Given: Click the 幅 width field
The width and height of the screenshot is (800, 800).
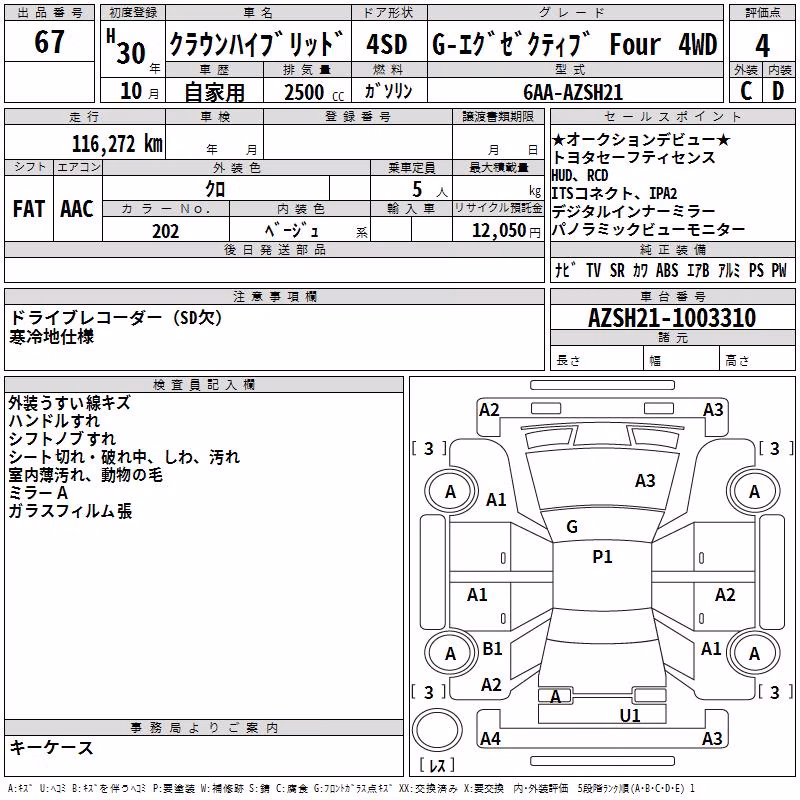Looking at the screenshot, I should click(x=682, y=360).
